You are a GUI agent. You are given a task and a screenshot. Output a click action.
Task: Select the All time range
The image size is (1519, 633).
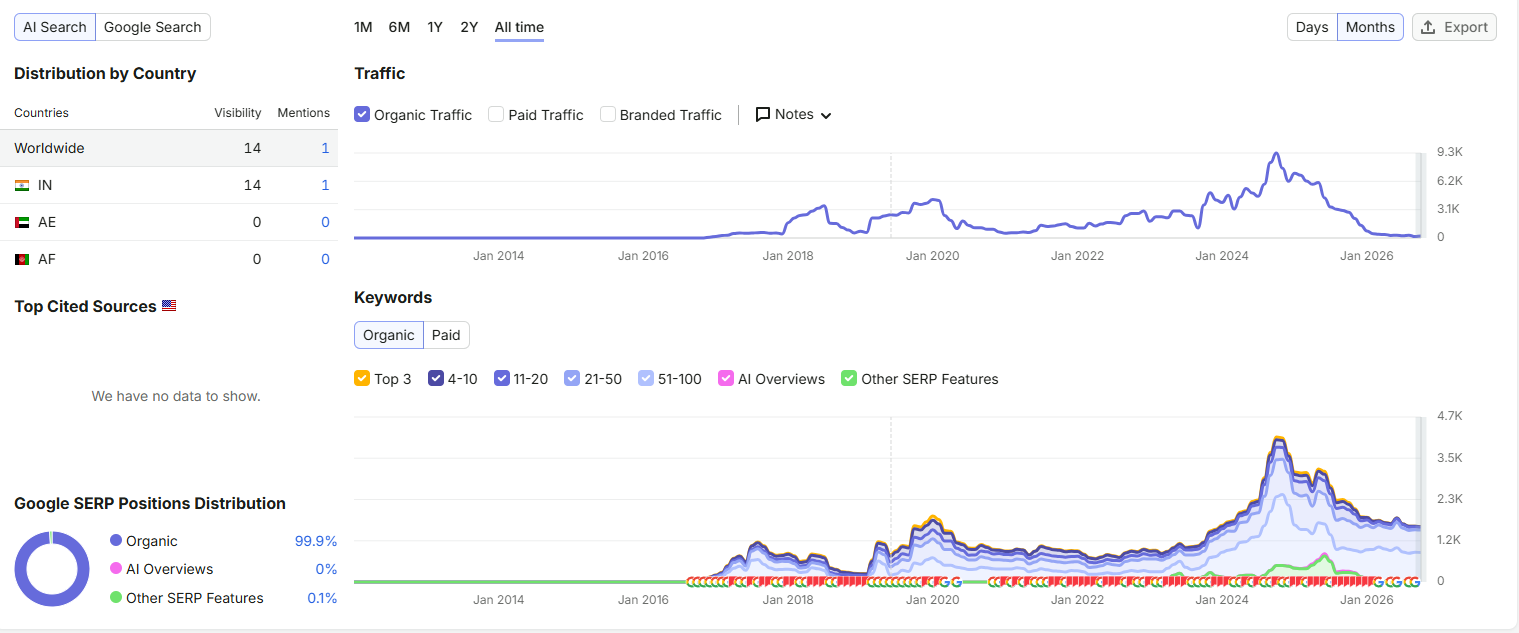(x=519, y=27)
